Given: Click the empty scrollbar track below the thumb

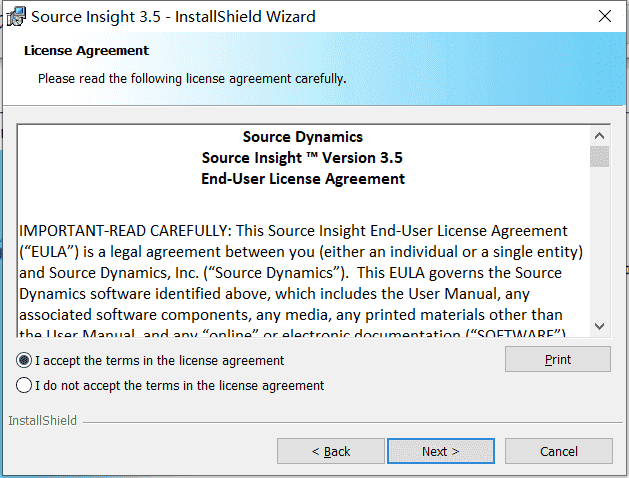Looking at the screenshot, I should point(599,241).
